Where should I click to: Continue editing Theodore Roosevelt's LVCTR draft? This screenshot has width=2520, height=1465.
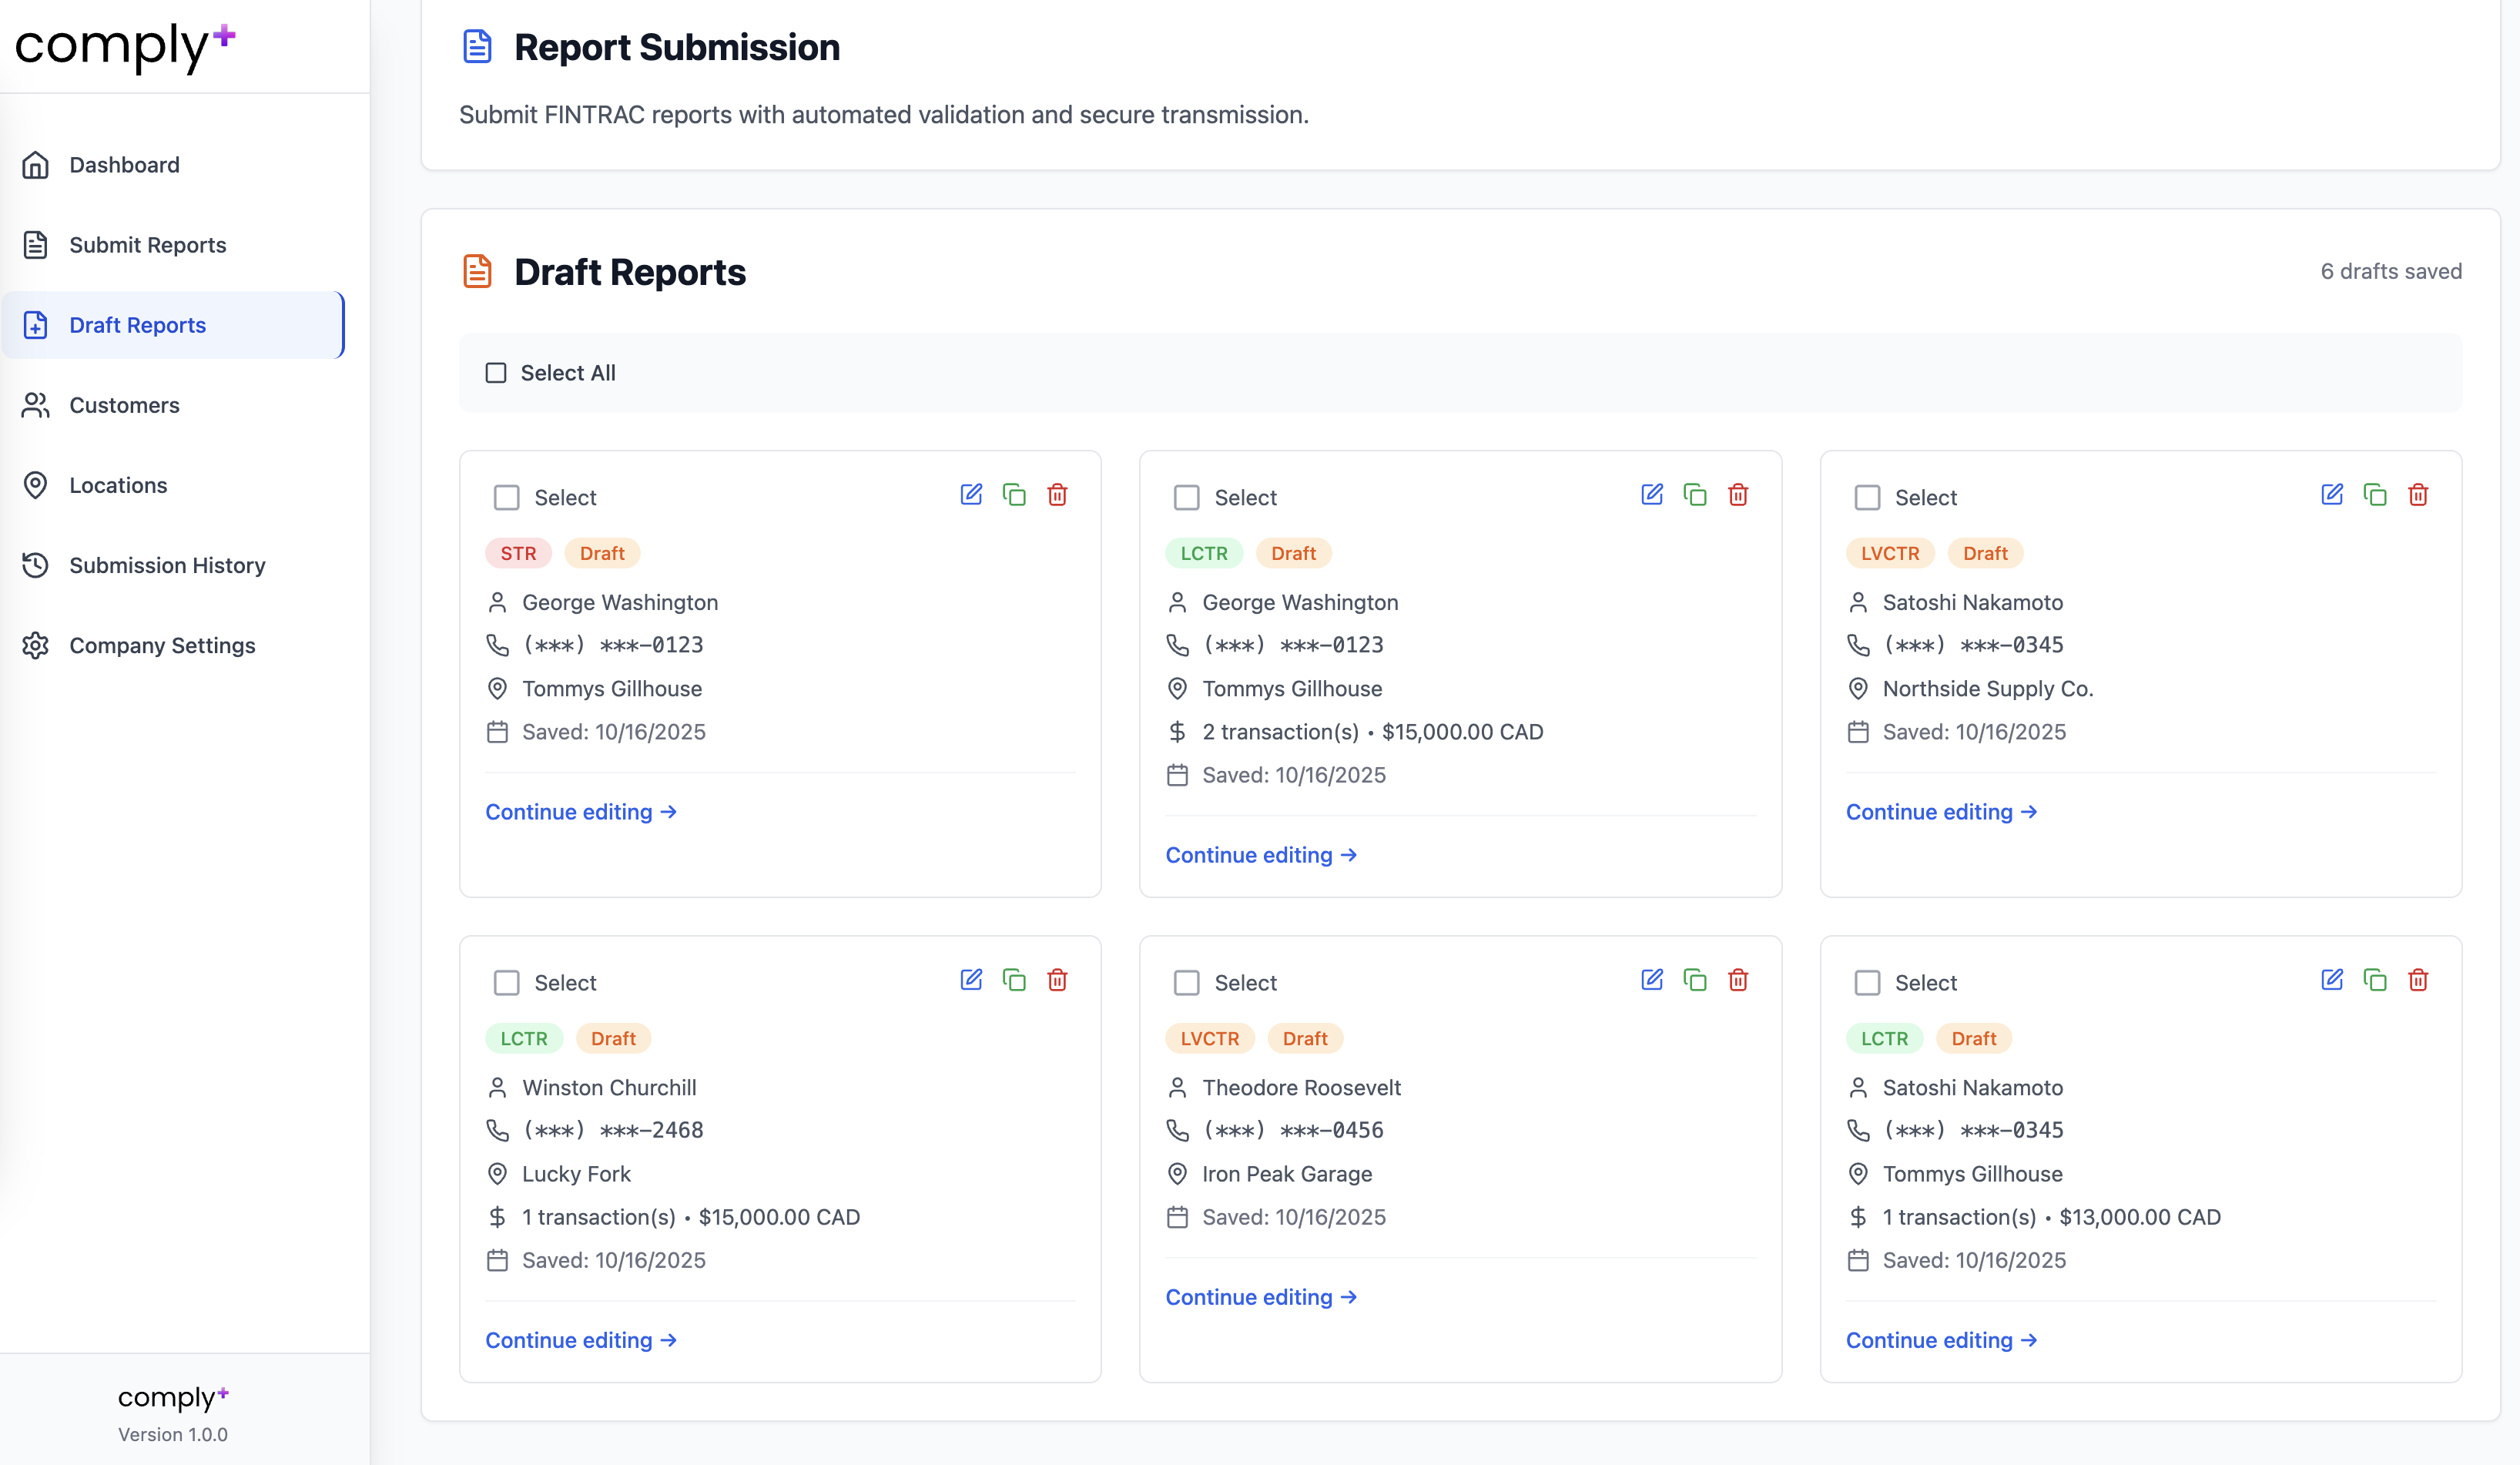click(1261, 1296)
